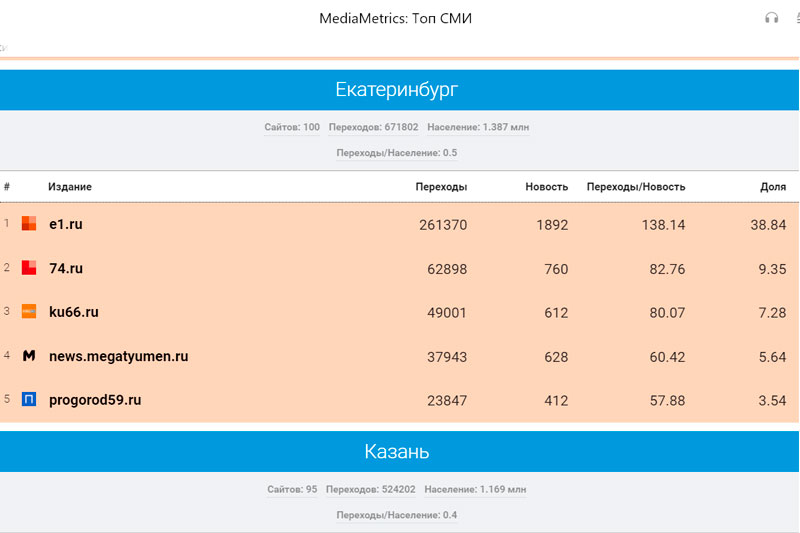Image resolution: width=800 pixels, height=533 pixels.
Task: Click the blue progorod59.ru favicon
Action: click(x=29, y=400)
